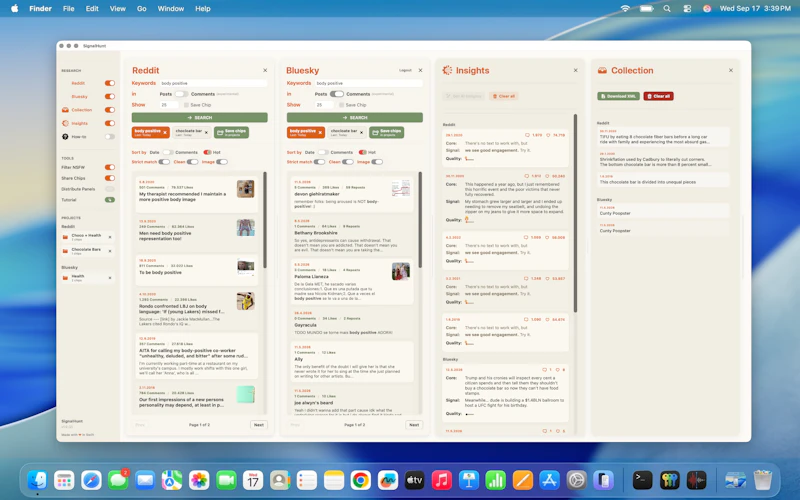Screen dimensions: 800x500
Task: Open the Help menu
Action: point(203,8)
